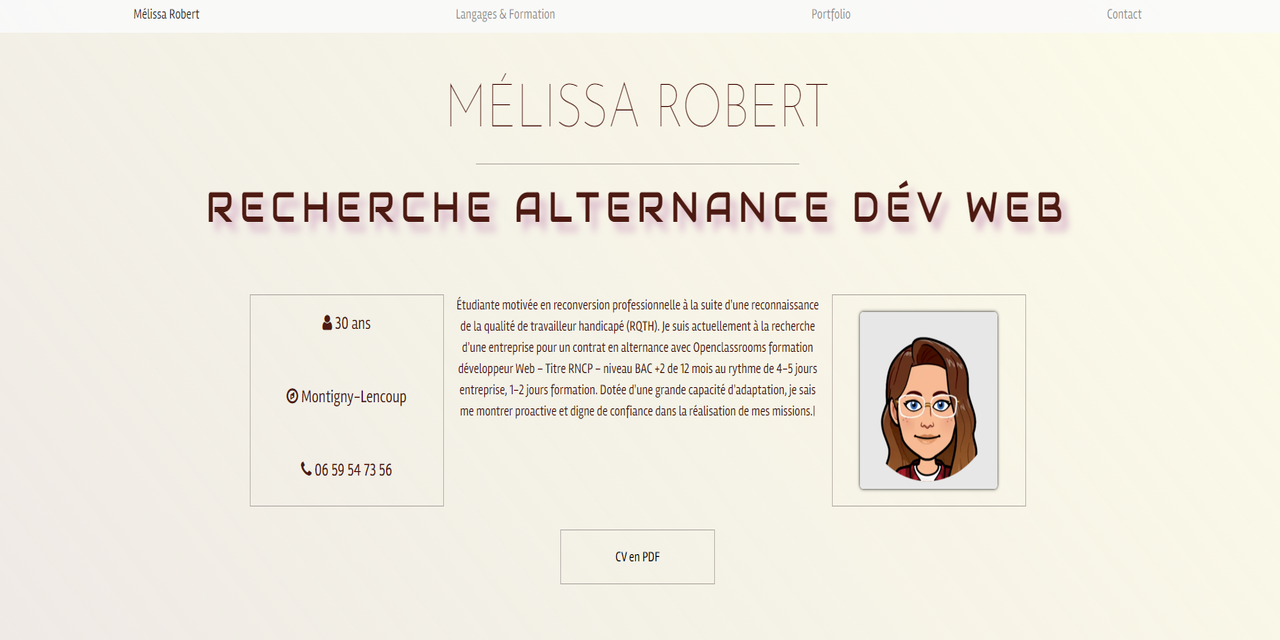1280x640 pixels.
Task: Click the MÉLISSA ROBERT heading
Action: 638,103
